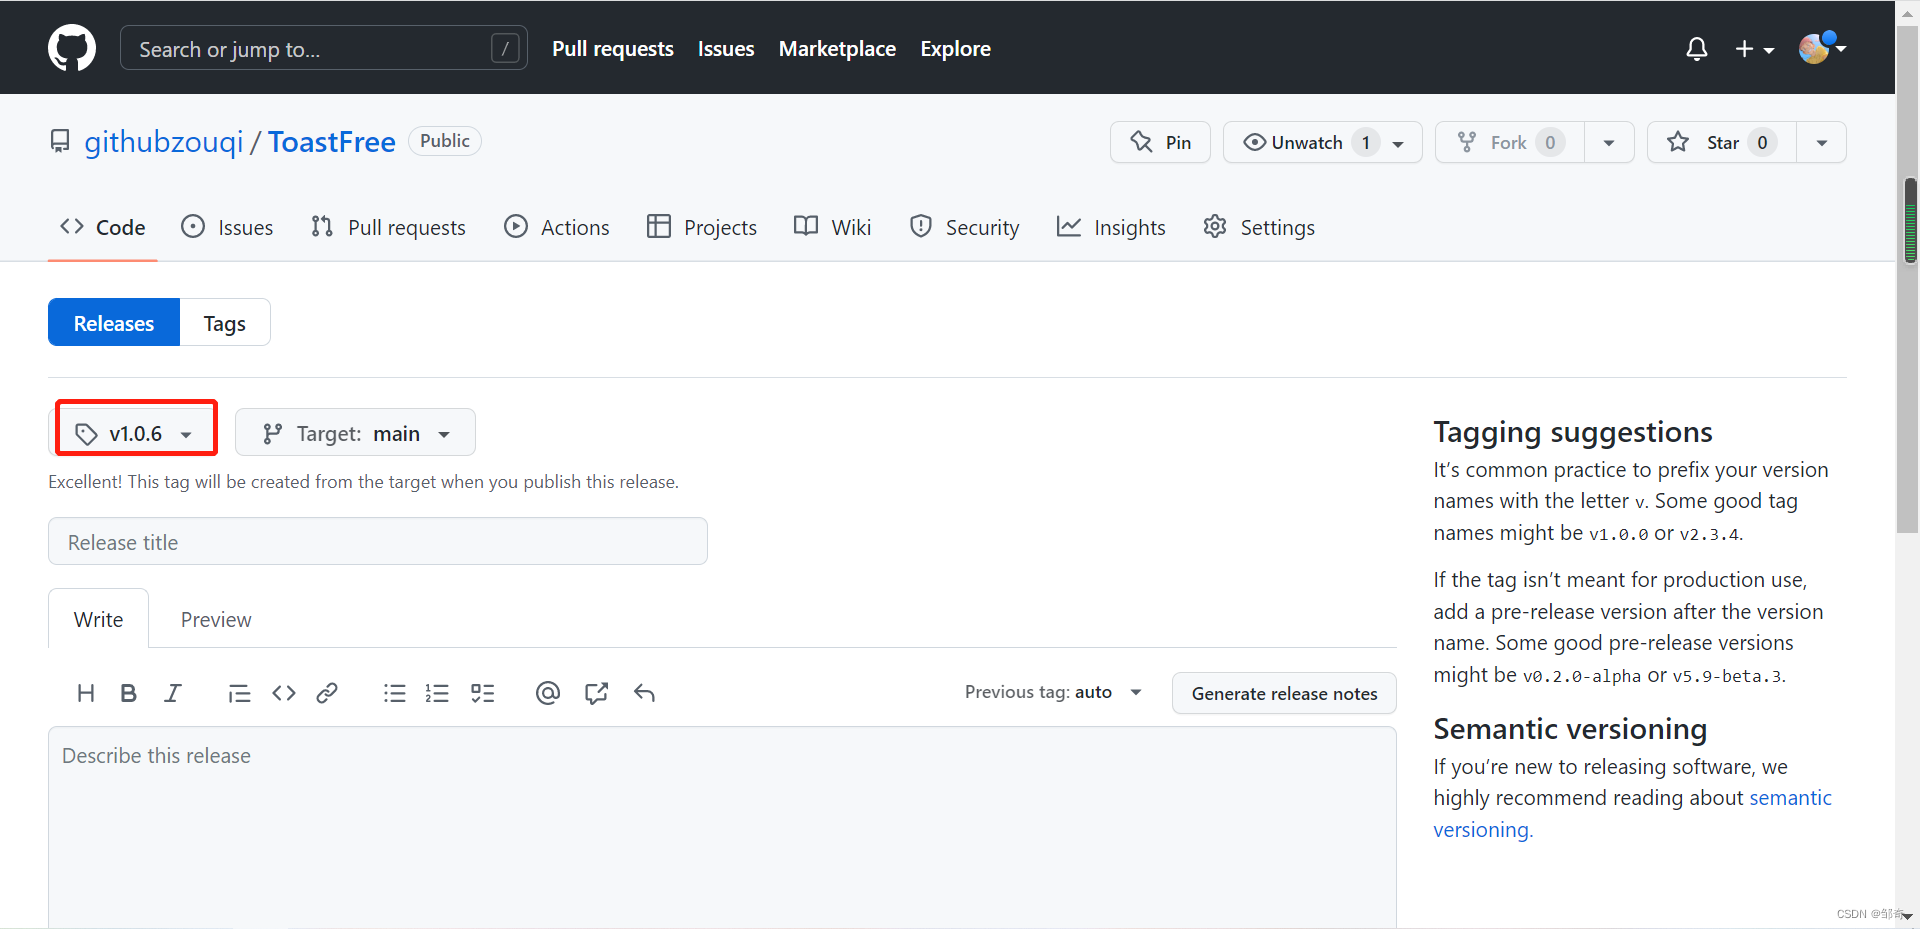1920x929 pixels.
Task: Open the Security tab
Action: tap(965, 227)
